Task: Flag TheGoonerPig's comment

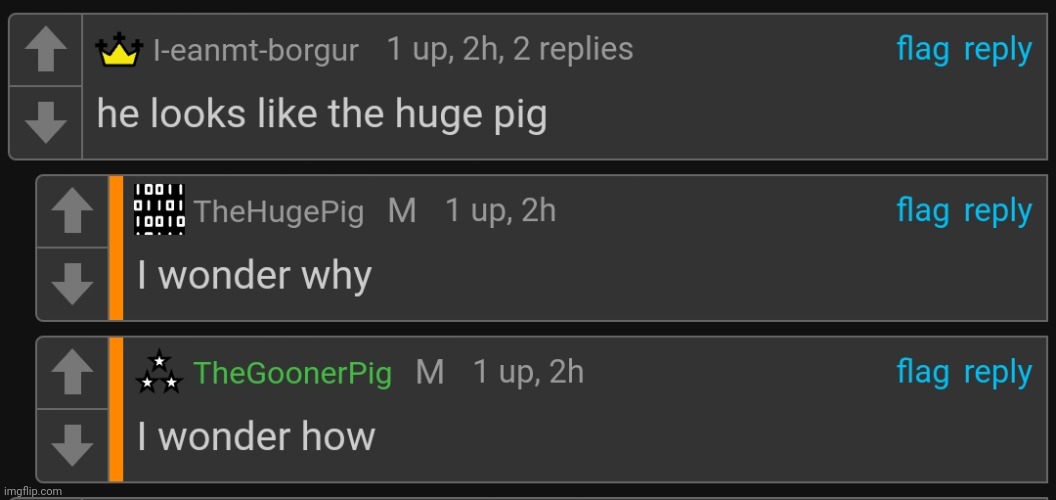Action: tap(923, 373)
